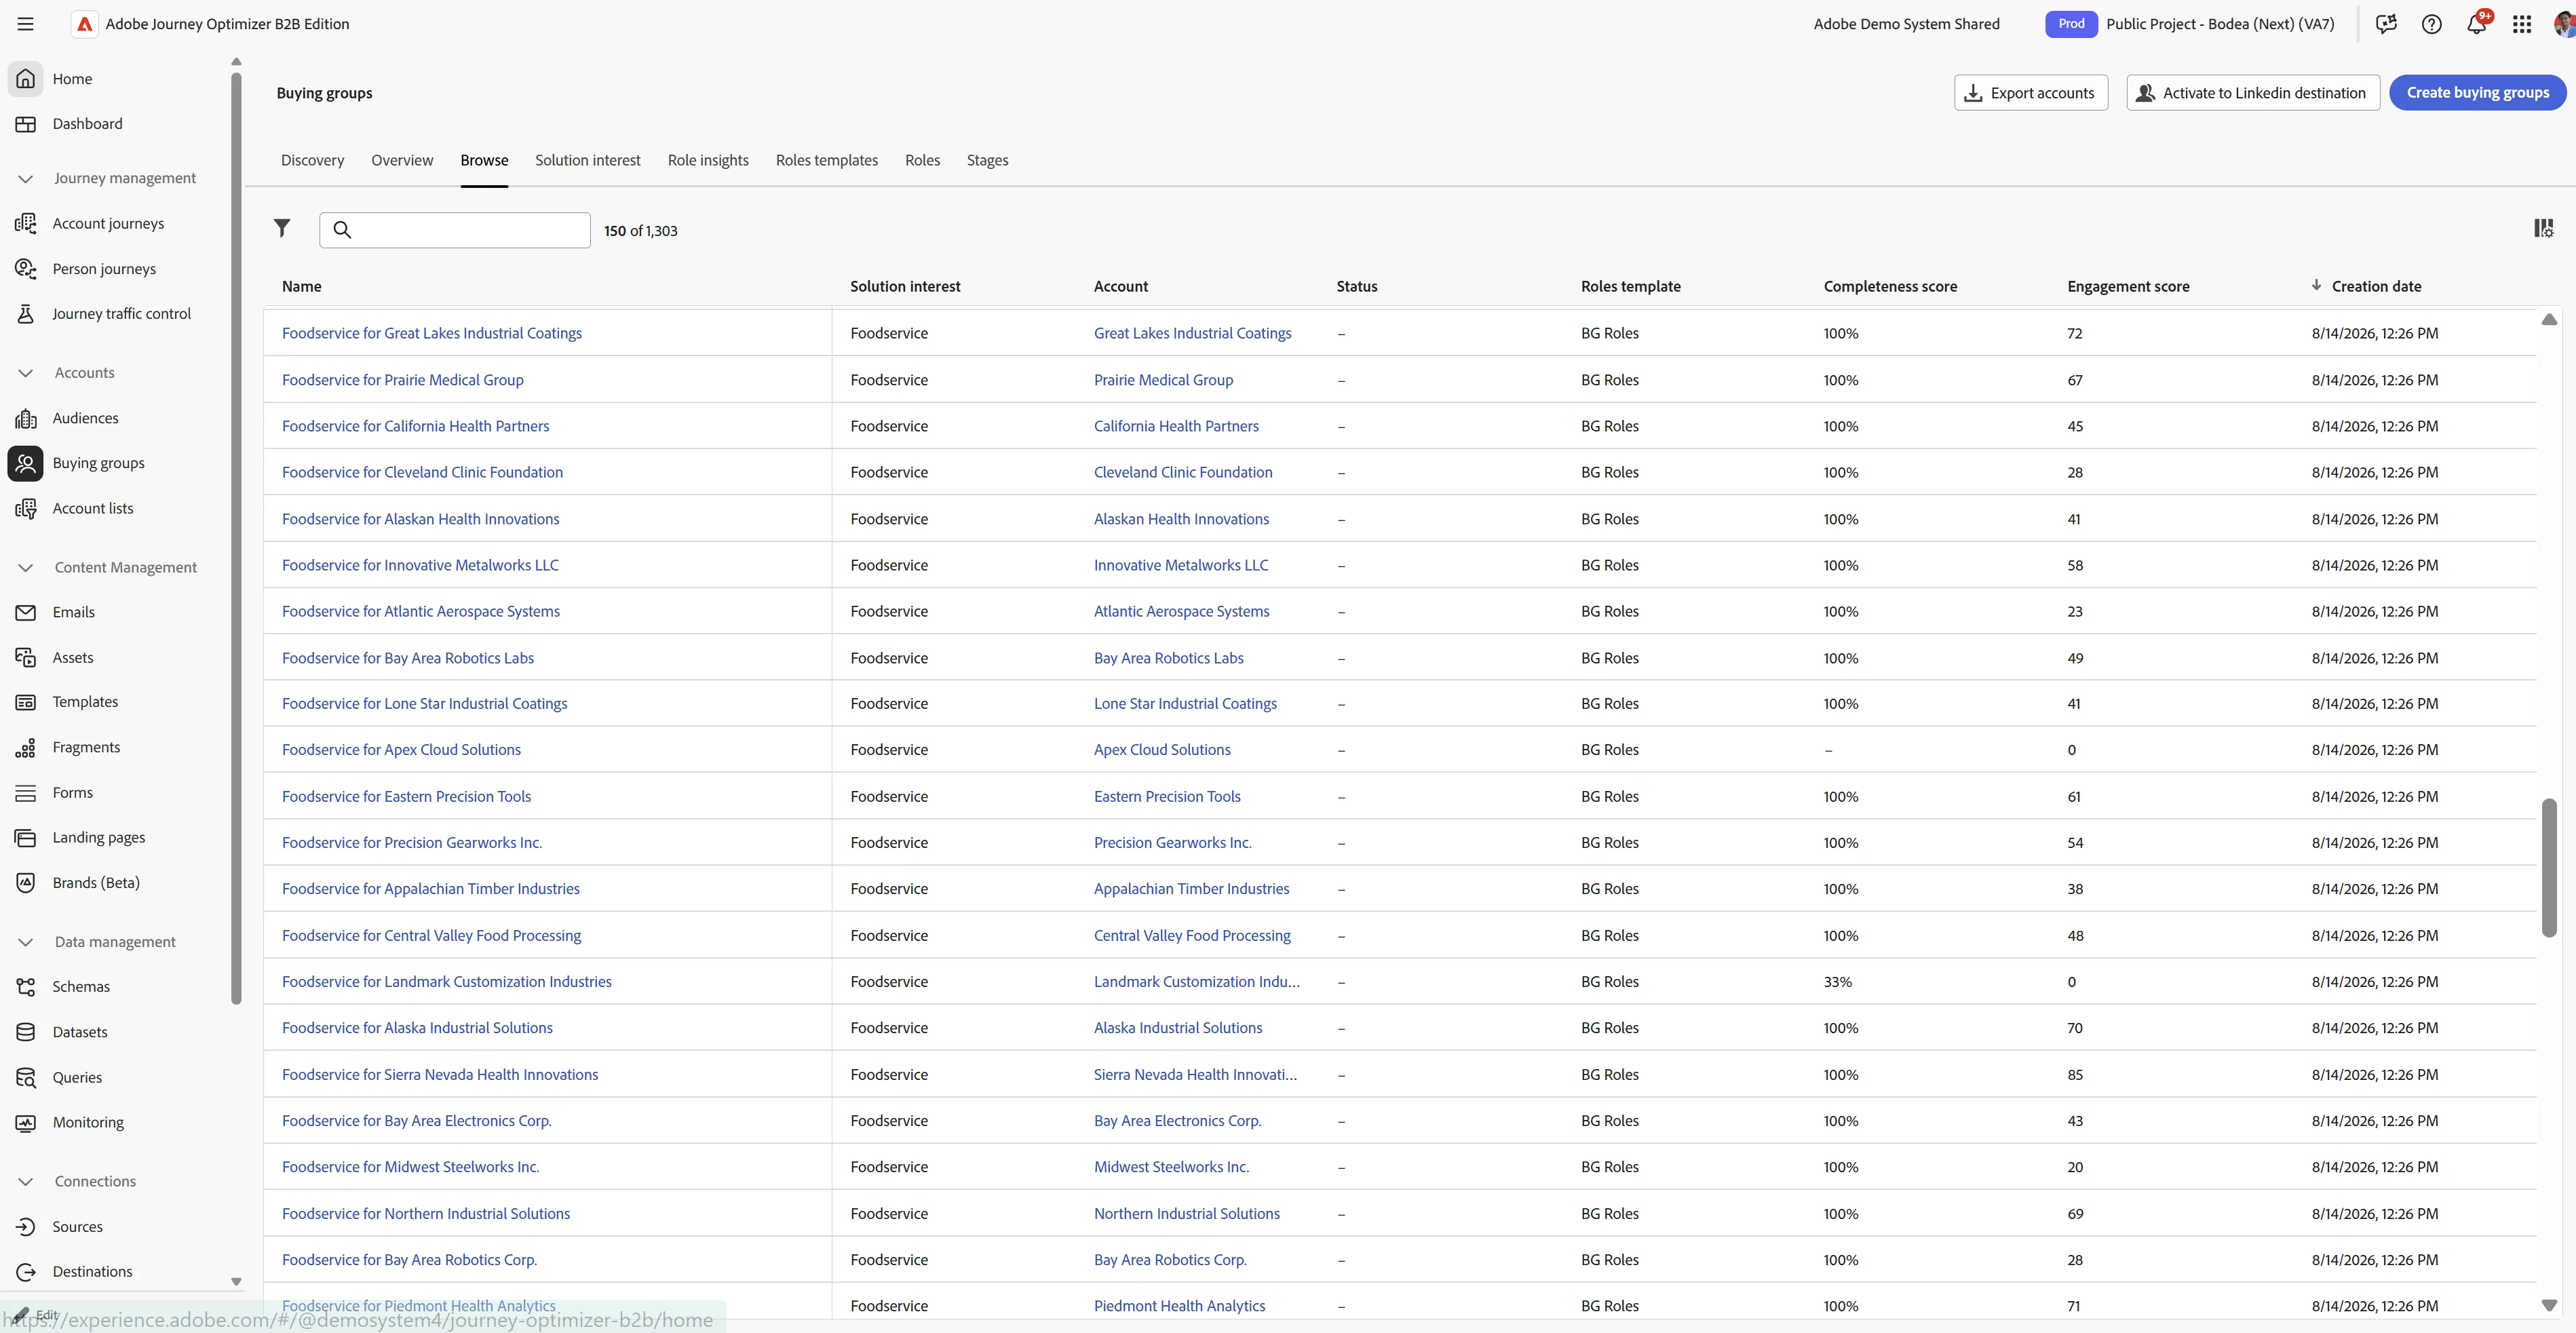Viewport: 2576px width, 1333px height.
Task: Sort by Creation date column header
Action: click(2376, 286)
